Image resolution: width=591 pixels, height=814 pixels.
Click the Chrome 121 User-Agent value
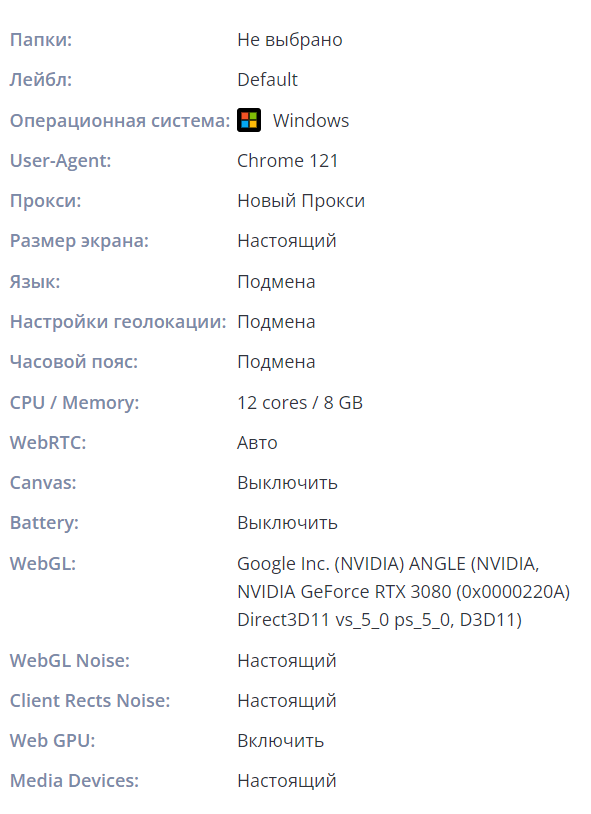coord(287,161)
